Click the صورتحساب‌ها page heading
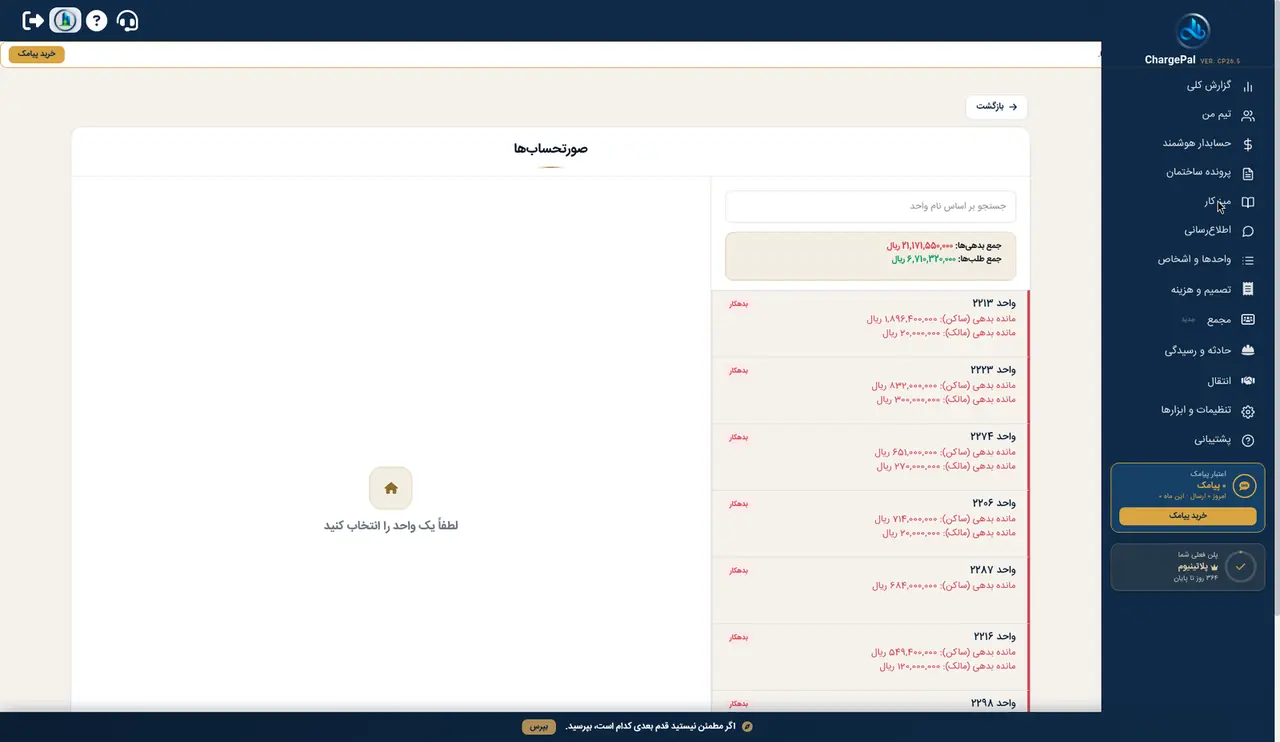Screen dimensions: 1280x742 point(551,149)
